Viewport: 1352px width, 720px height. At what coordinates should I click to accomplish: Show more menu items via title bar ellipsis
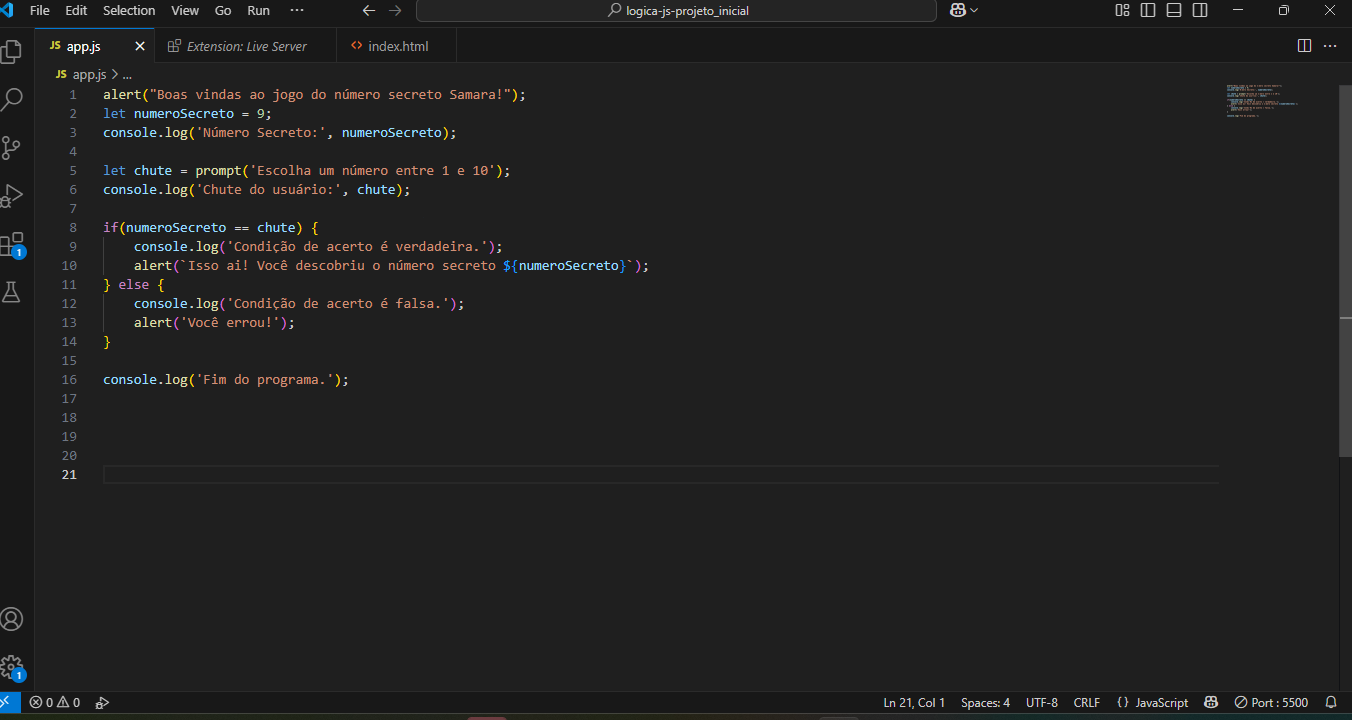point(296,11)
